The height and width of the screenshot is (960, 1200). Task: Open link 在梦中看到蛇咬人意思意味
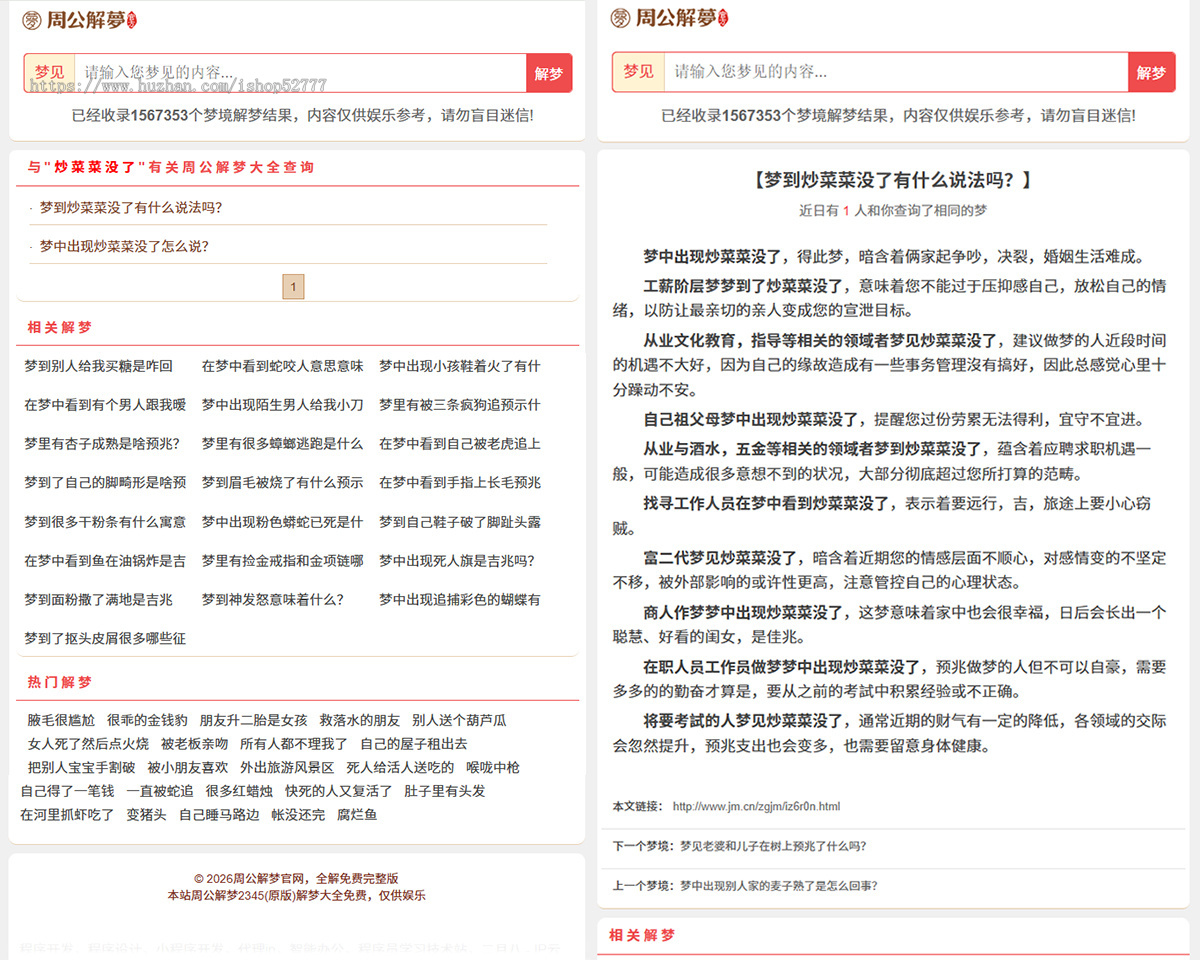click(283, 366)
